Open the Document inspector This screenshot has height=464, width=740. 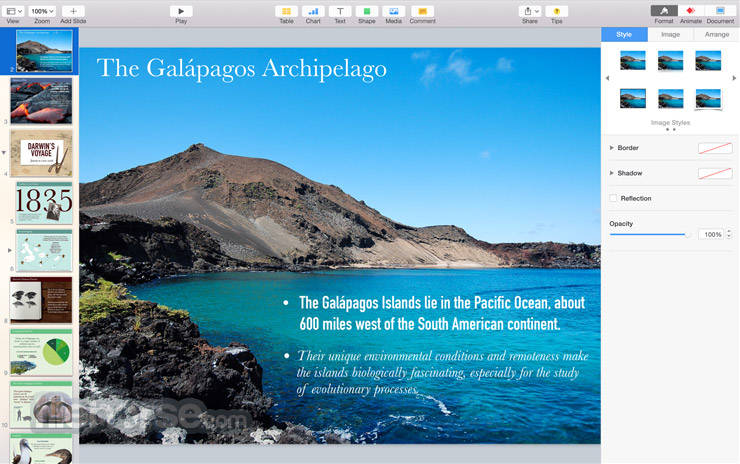[x=720, y=10]
